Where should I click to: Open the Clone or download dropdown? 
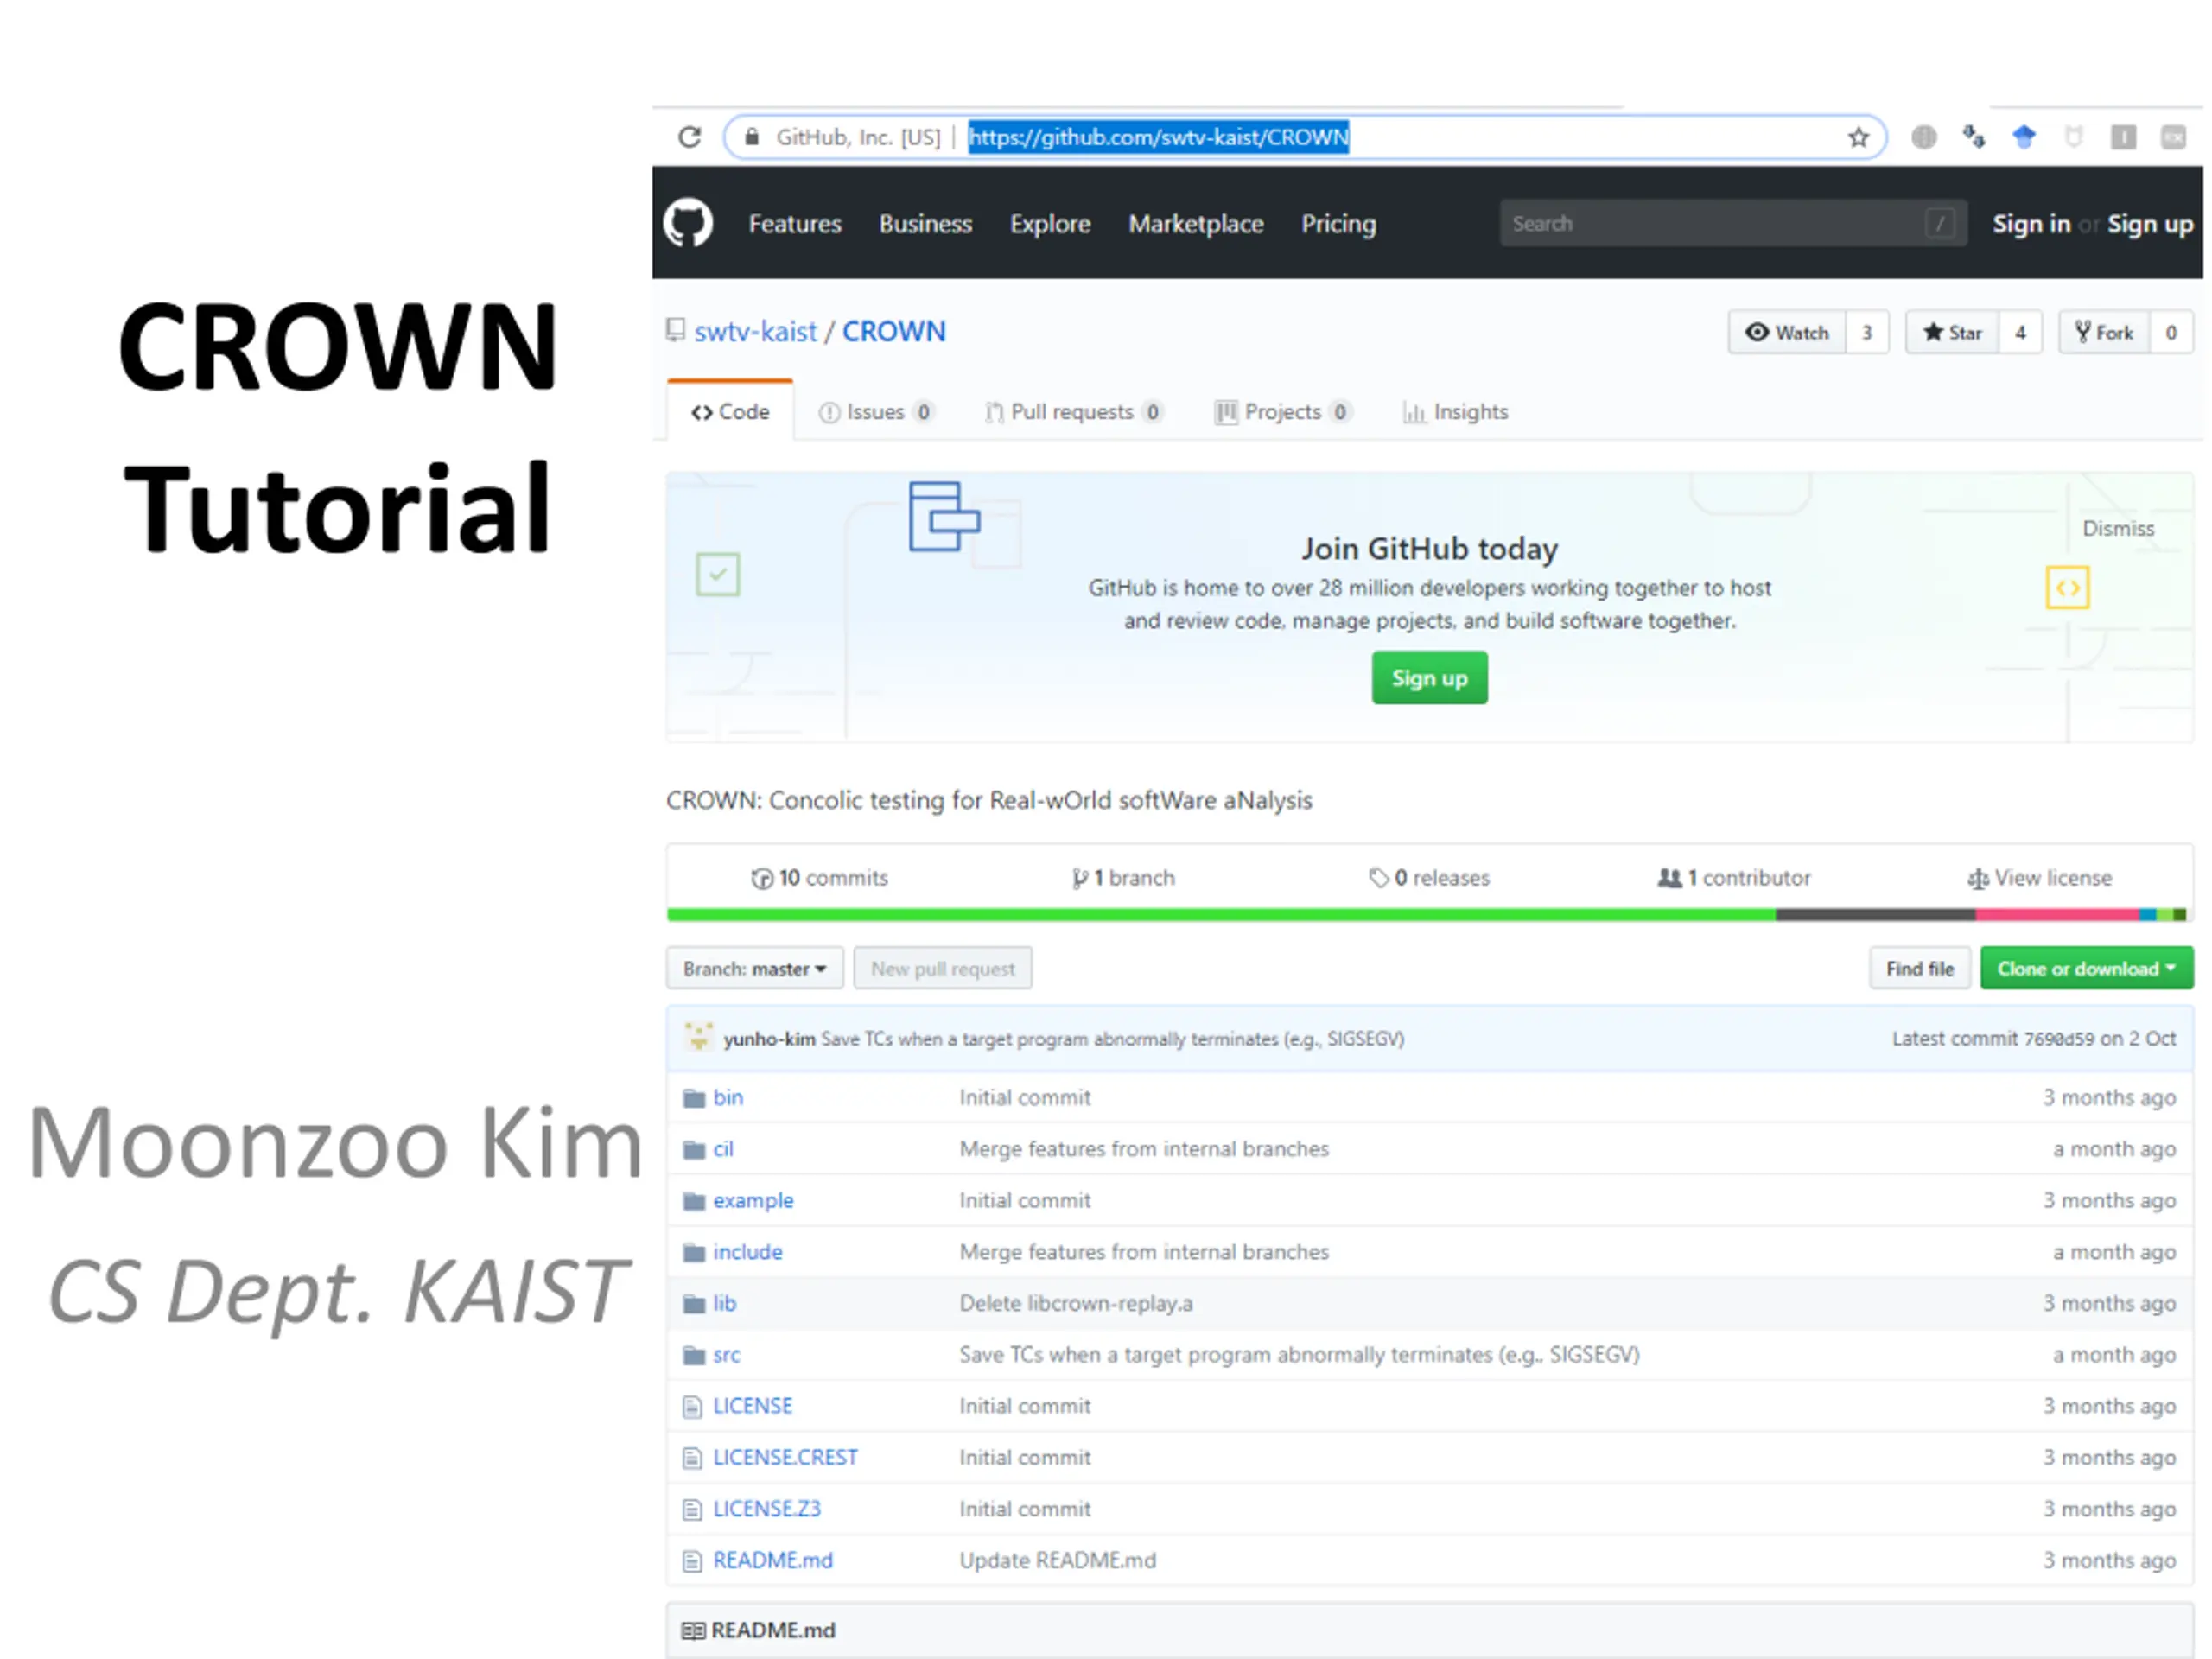[x=2086, y=968]
